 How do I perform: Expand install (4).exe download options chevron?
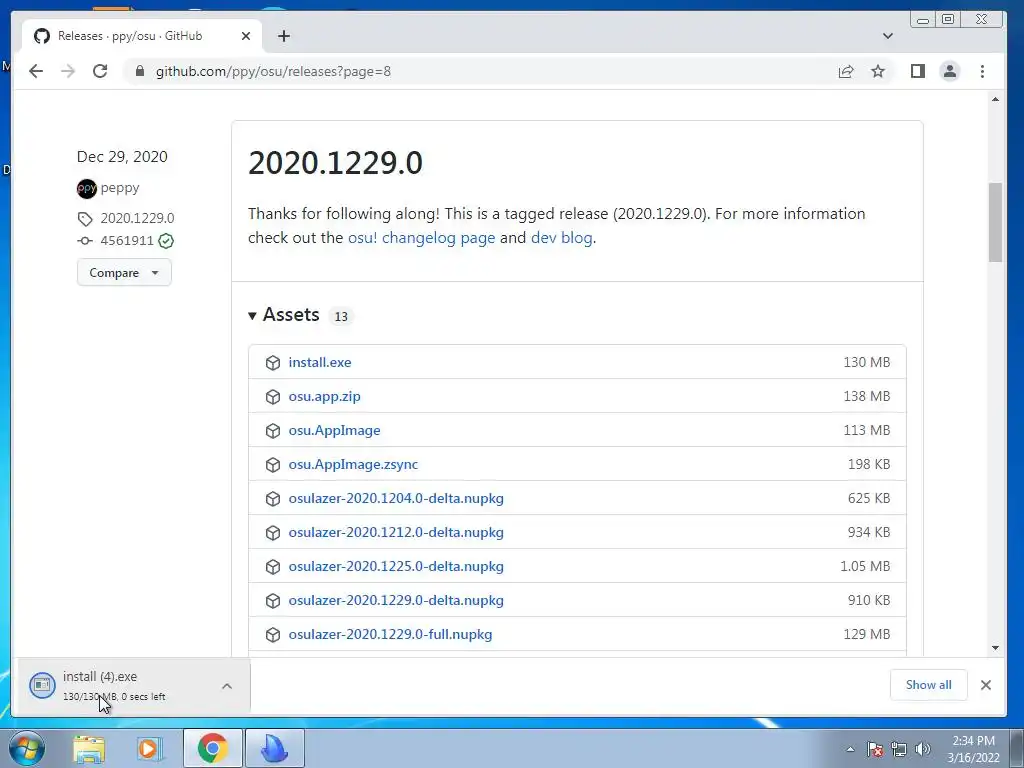[x=227, y=686]
